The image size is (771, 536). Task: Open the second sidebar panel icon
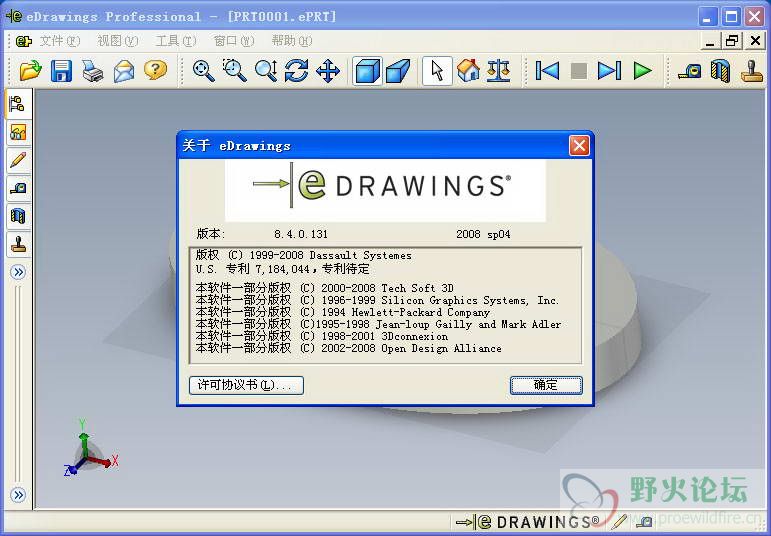(18, 132)
